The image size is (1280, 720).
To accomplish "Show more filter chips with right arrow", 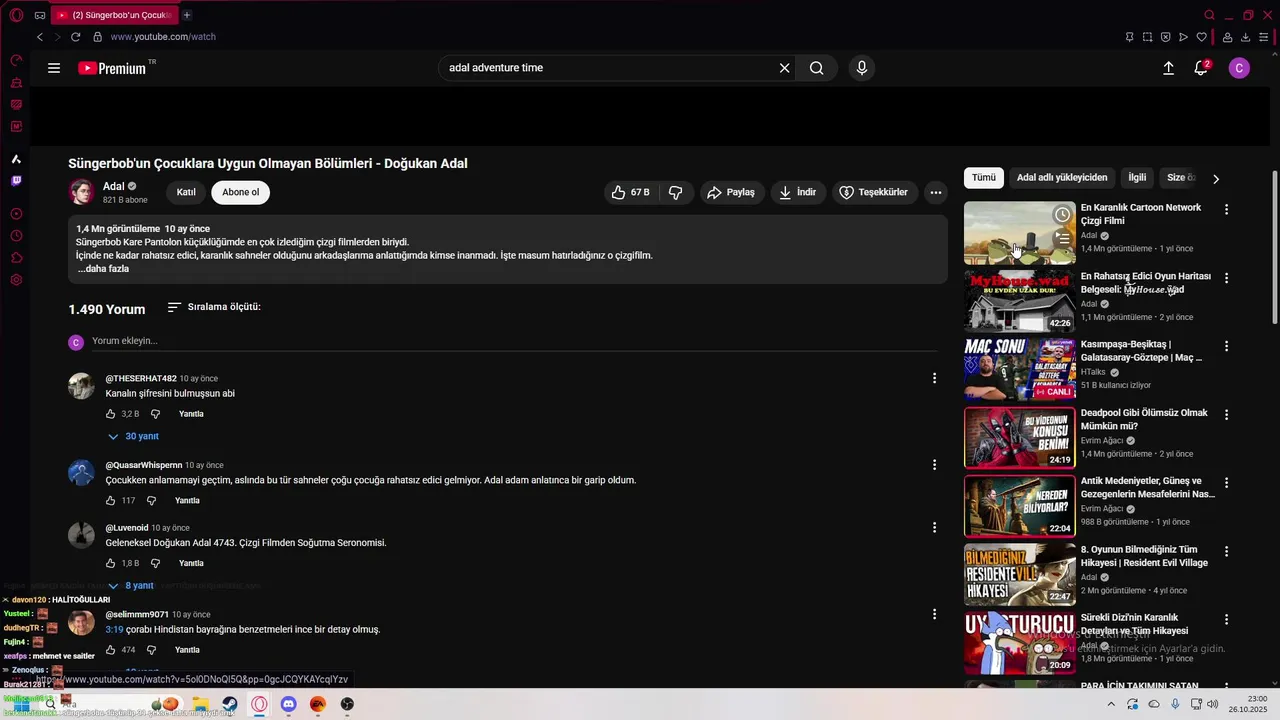I will [1216, 179].
